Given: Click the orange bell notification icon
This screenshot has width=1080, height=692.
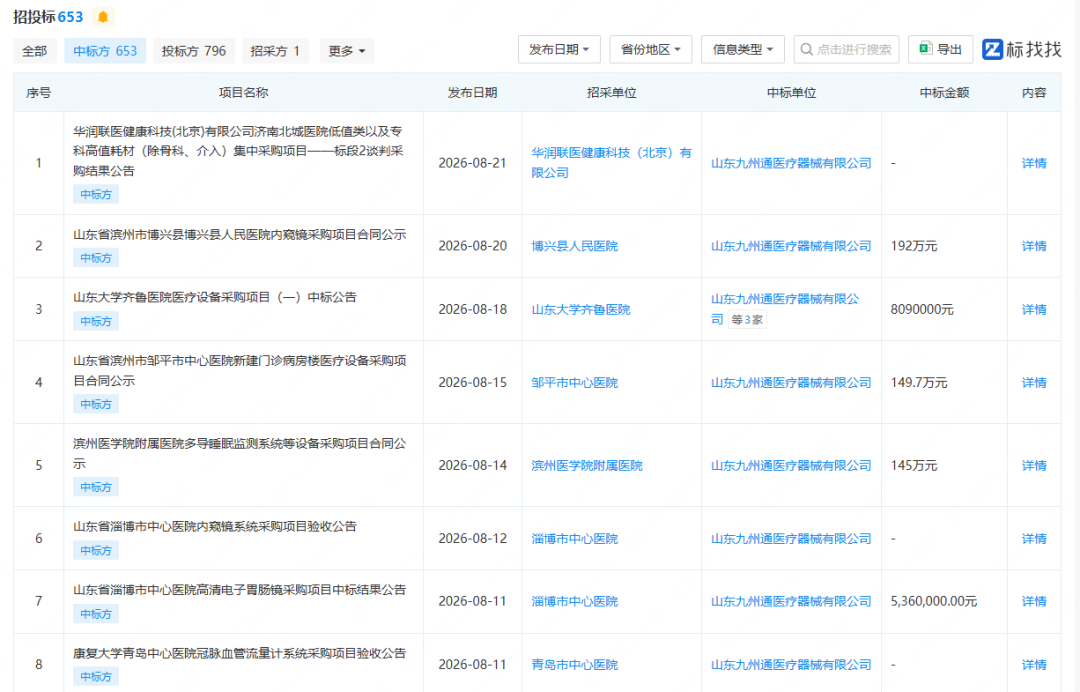Looking at the screenshot, I should click(x=103, y=17).
